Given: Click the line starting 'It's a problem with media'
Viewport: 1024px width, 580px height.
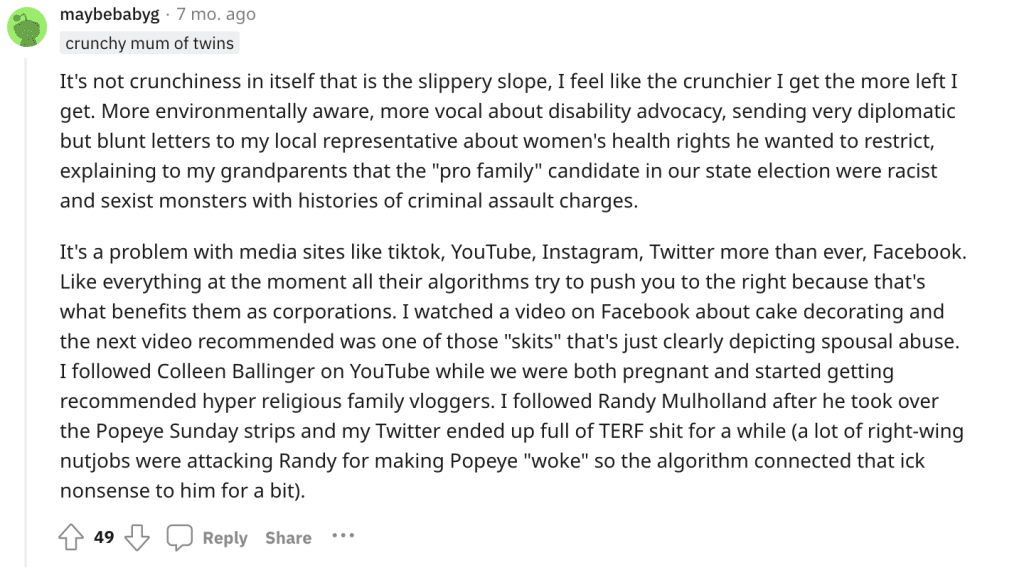Looking at the screenshot, I should 513,252.
